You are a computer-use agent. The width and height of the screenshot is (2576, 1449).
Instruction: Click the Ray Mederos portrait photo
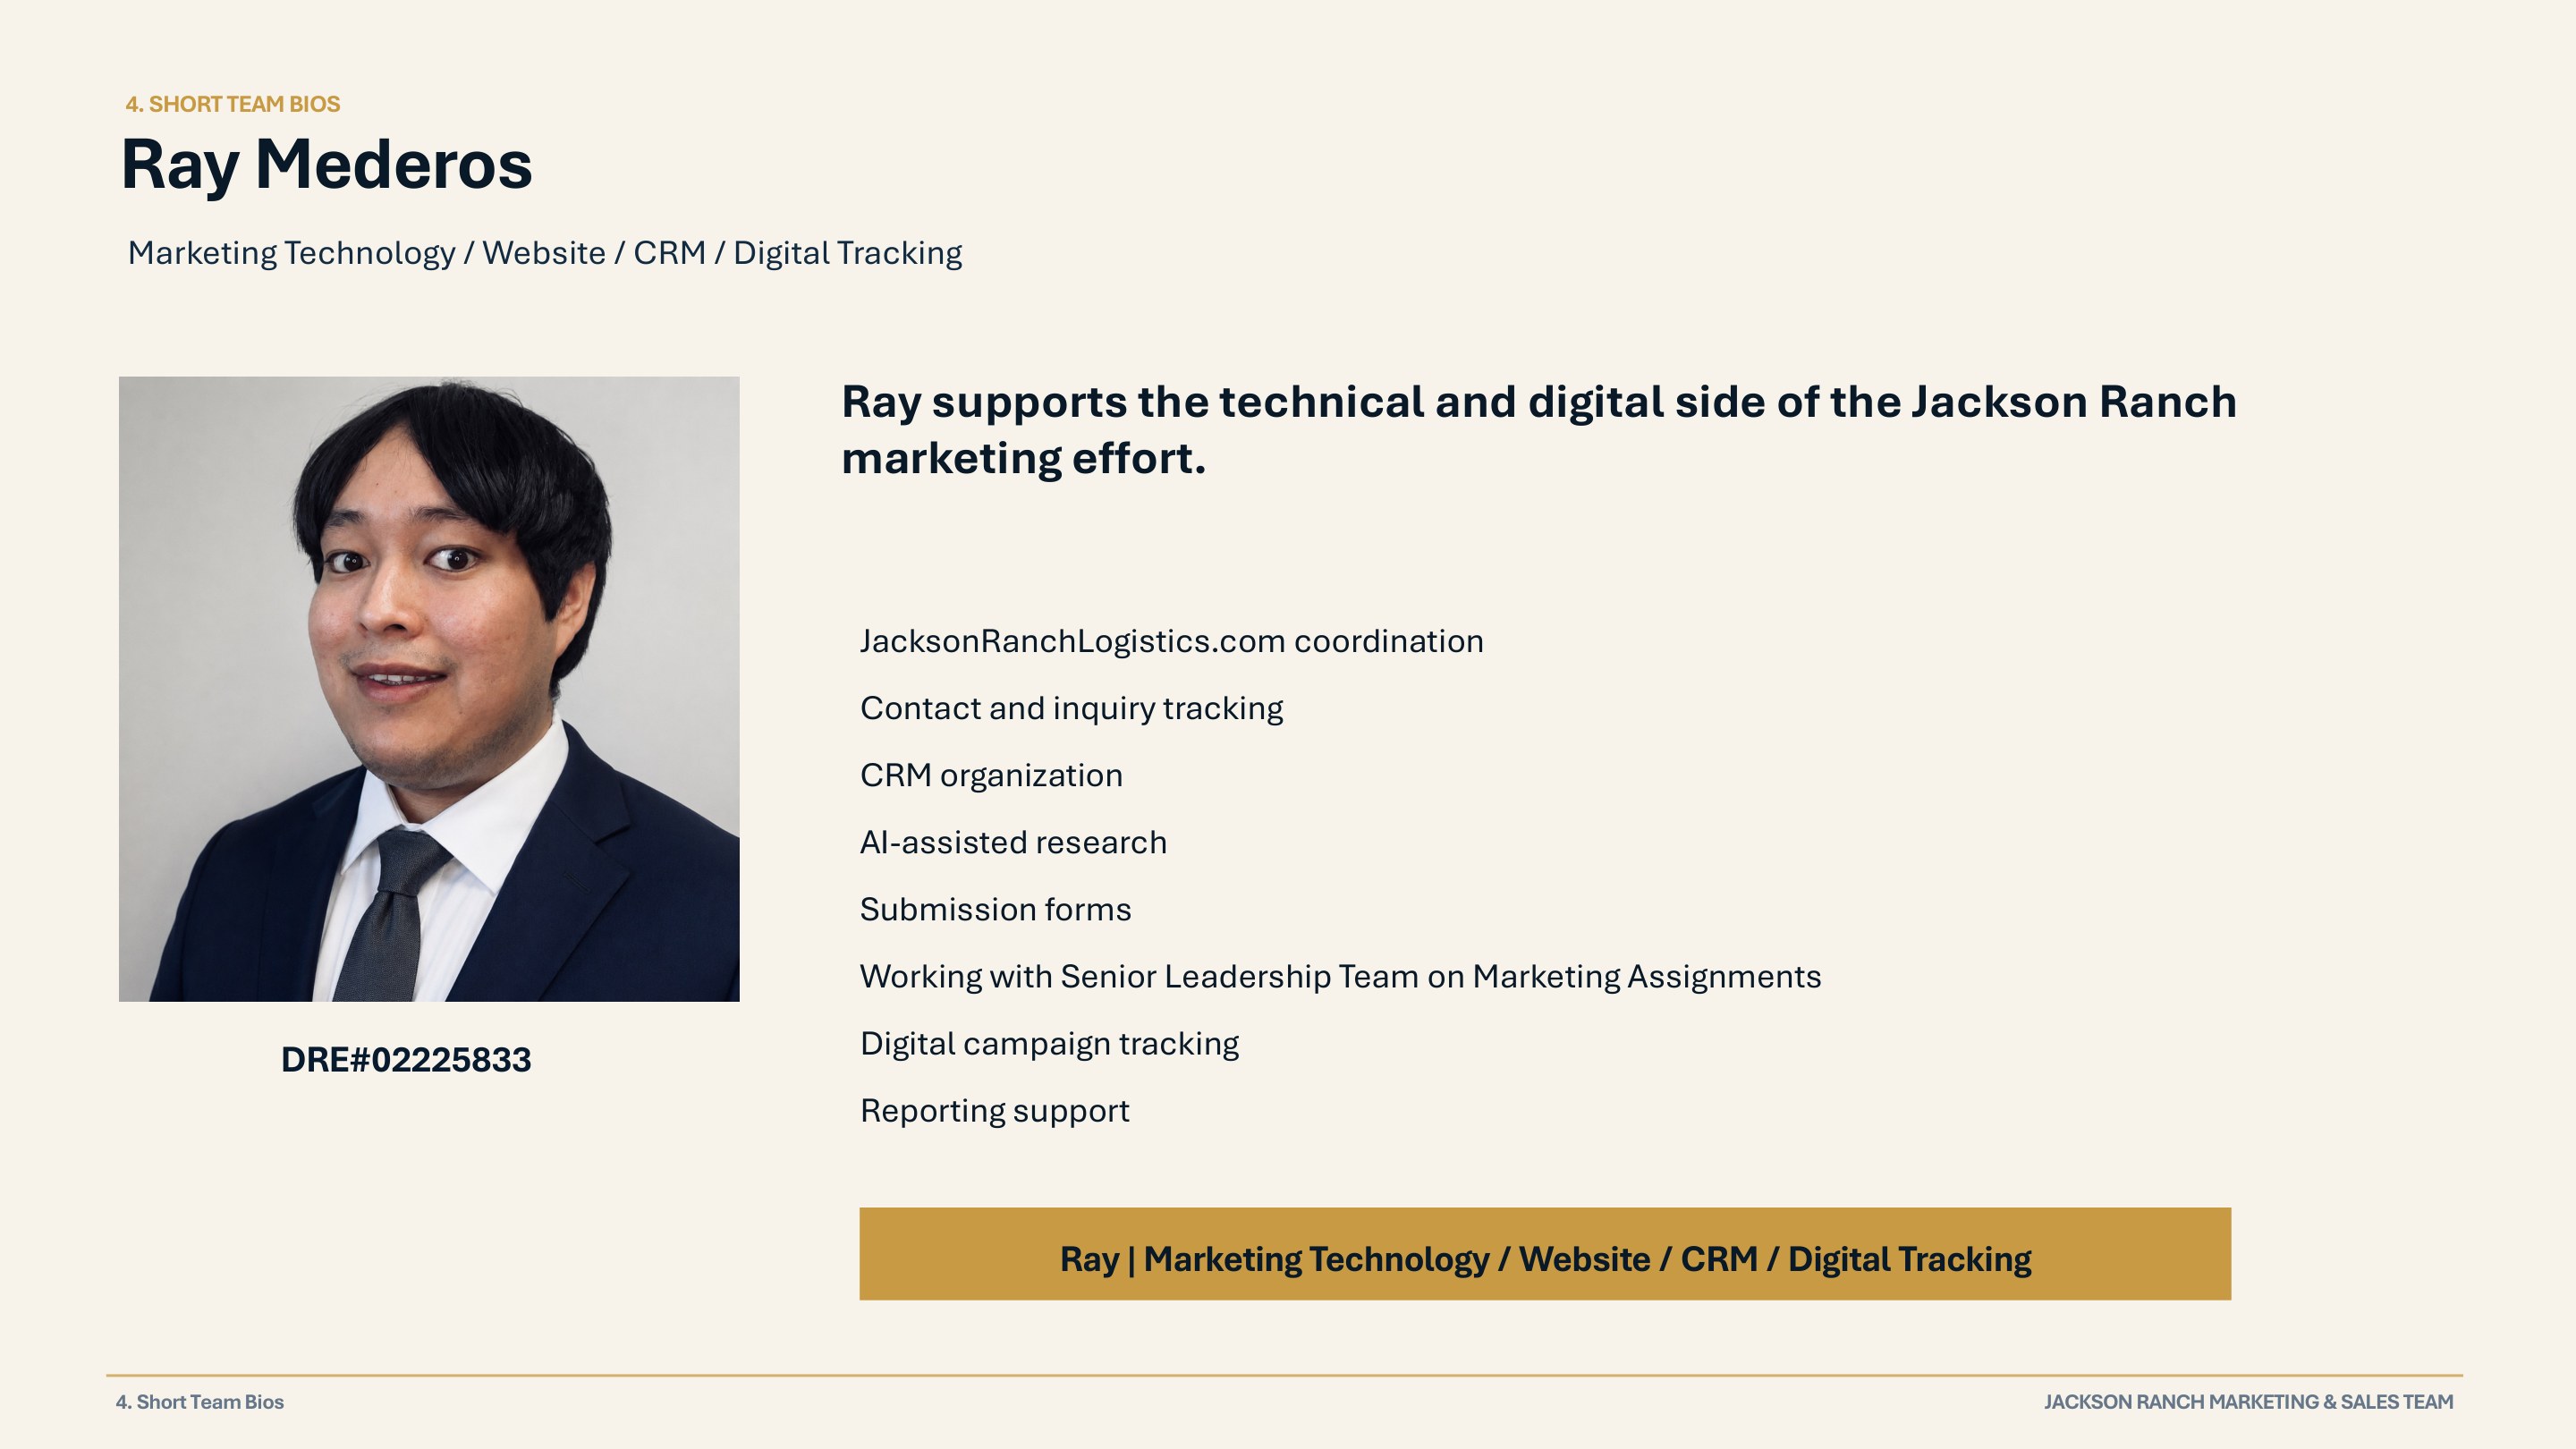tap(429, 689)
